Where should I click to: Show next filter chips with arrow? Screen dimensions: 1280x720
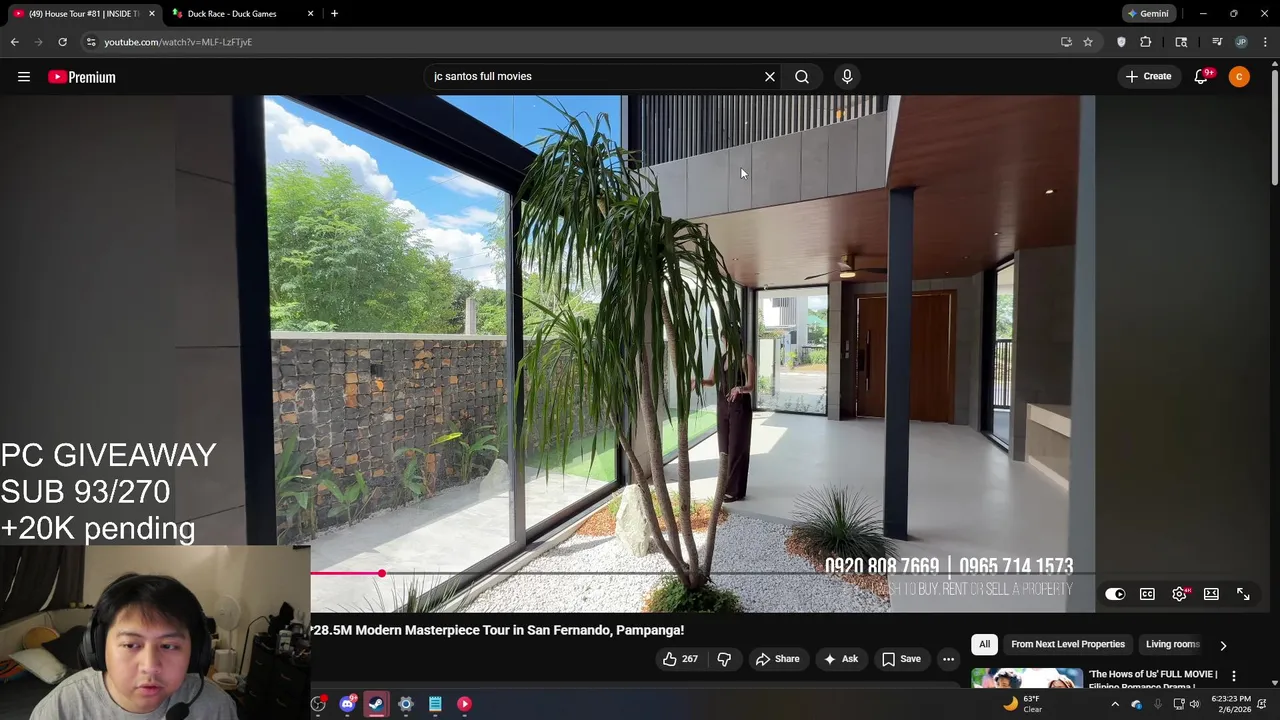click(1223, 645)
